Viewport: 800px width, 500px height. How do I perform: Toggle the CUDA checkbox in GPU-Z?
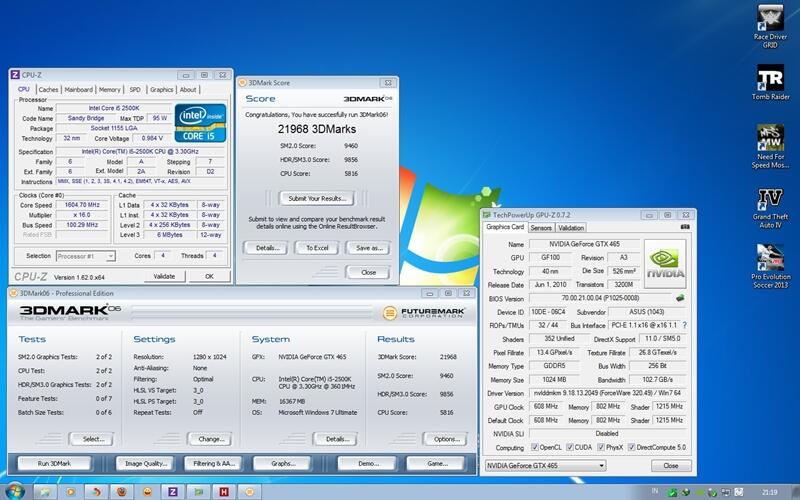click(x=569, y=447)
